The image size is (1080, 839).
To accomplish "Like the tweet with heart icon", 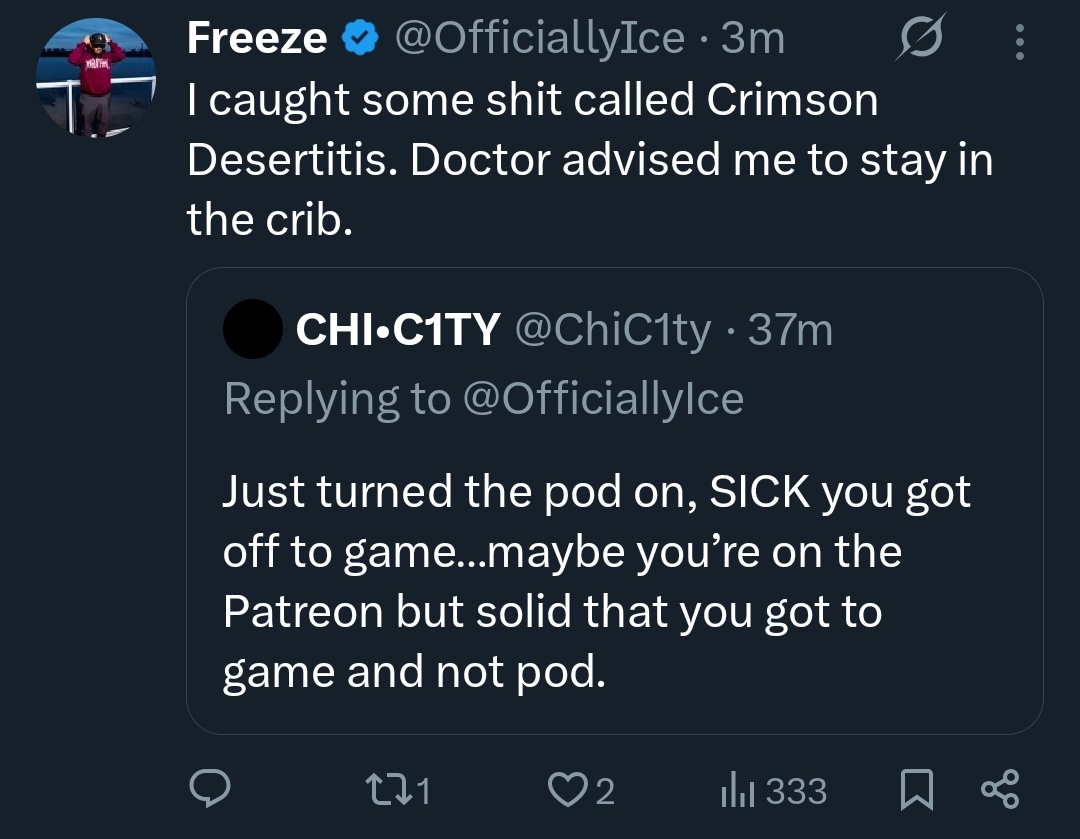I will 580,790.
